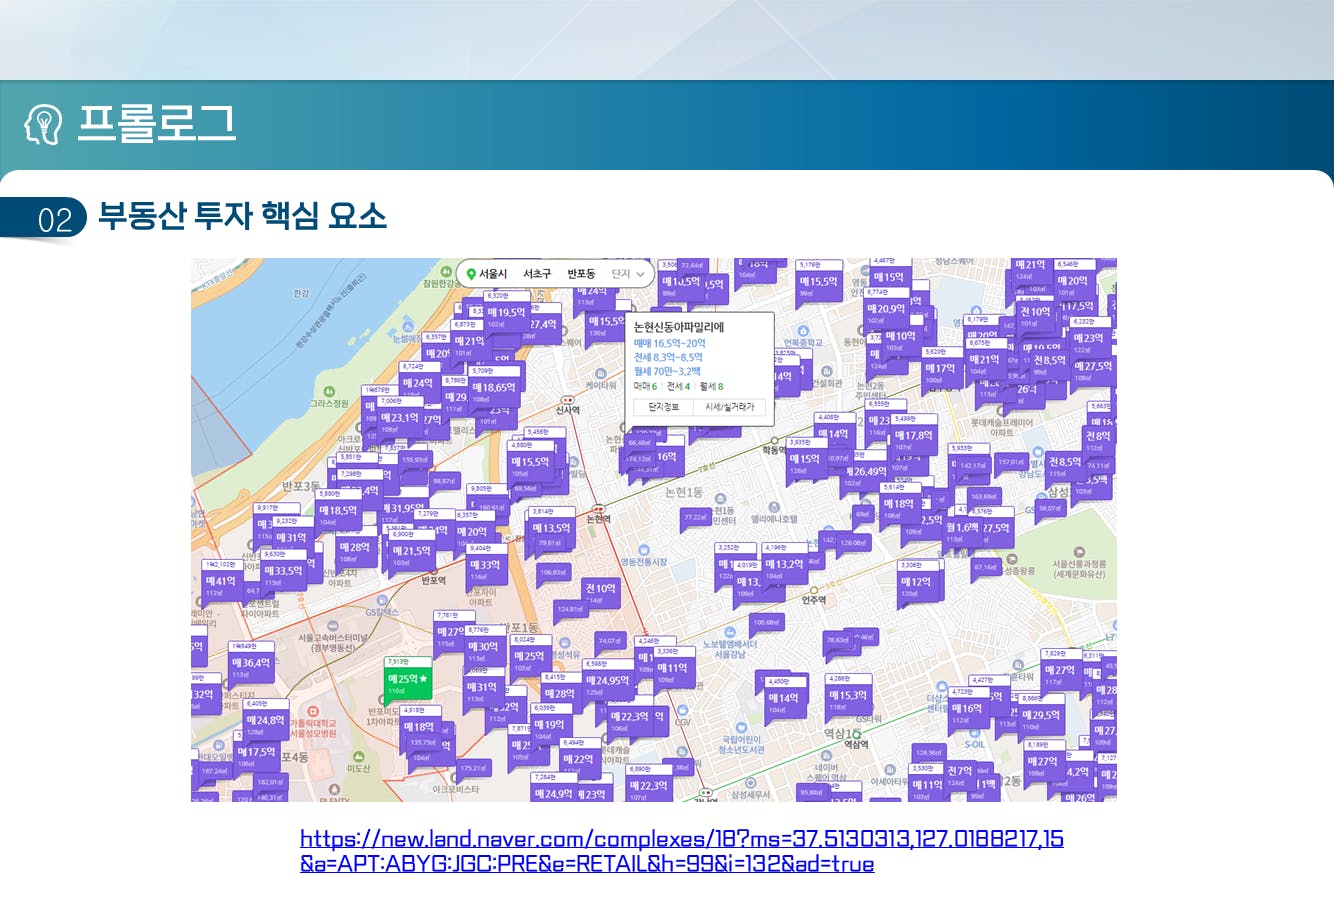Select 서울시 in the map breadcrumb
The image size is (1334, 900).
tap(493, 274)
